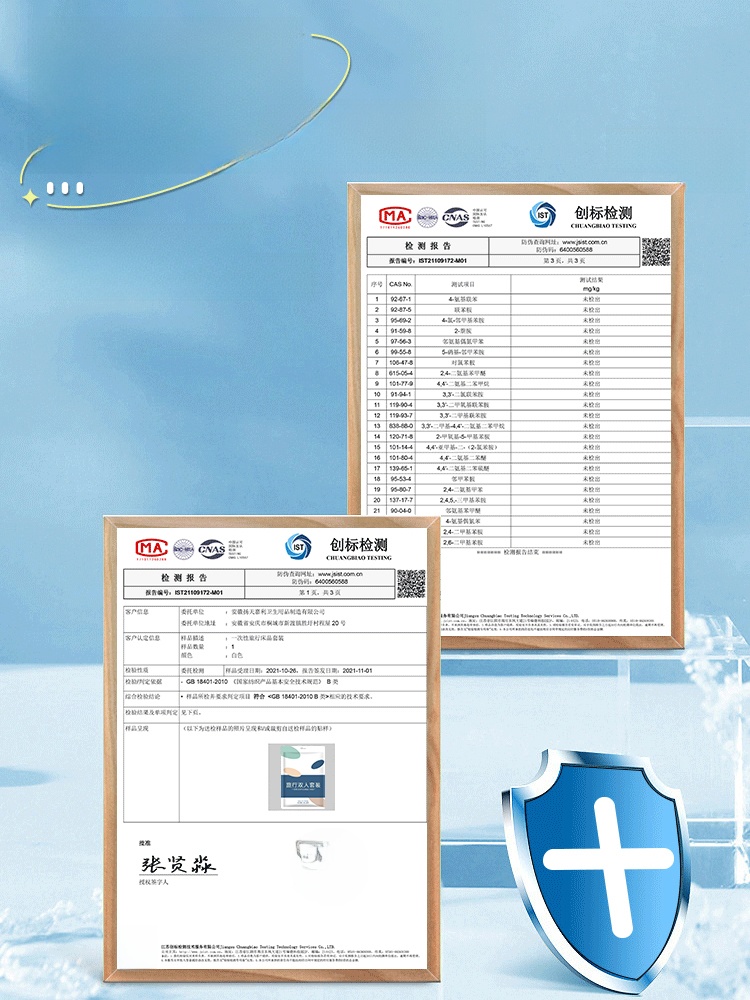
Task: Click the 检测报告 heading on page 3 report
Action: [x=427, y=246]
